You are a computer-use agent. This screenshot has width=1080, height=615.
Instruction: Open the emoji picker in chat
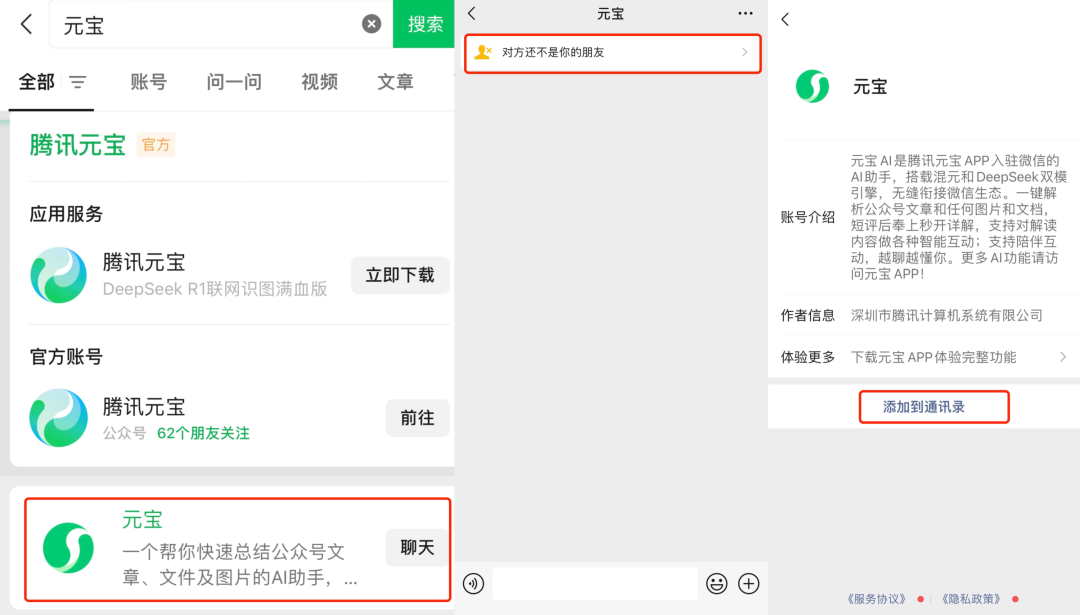pos(716,584)
